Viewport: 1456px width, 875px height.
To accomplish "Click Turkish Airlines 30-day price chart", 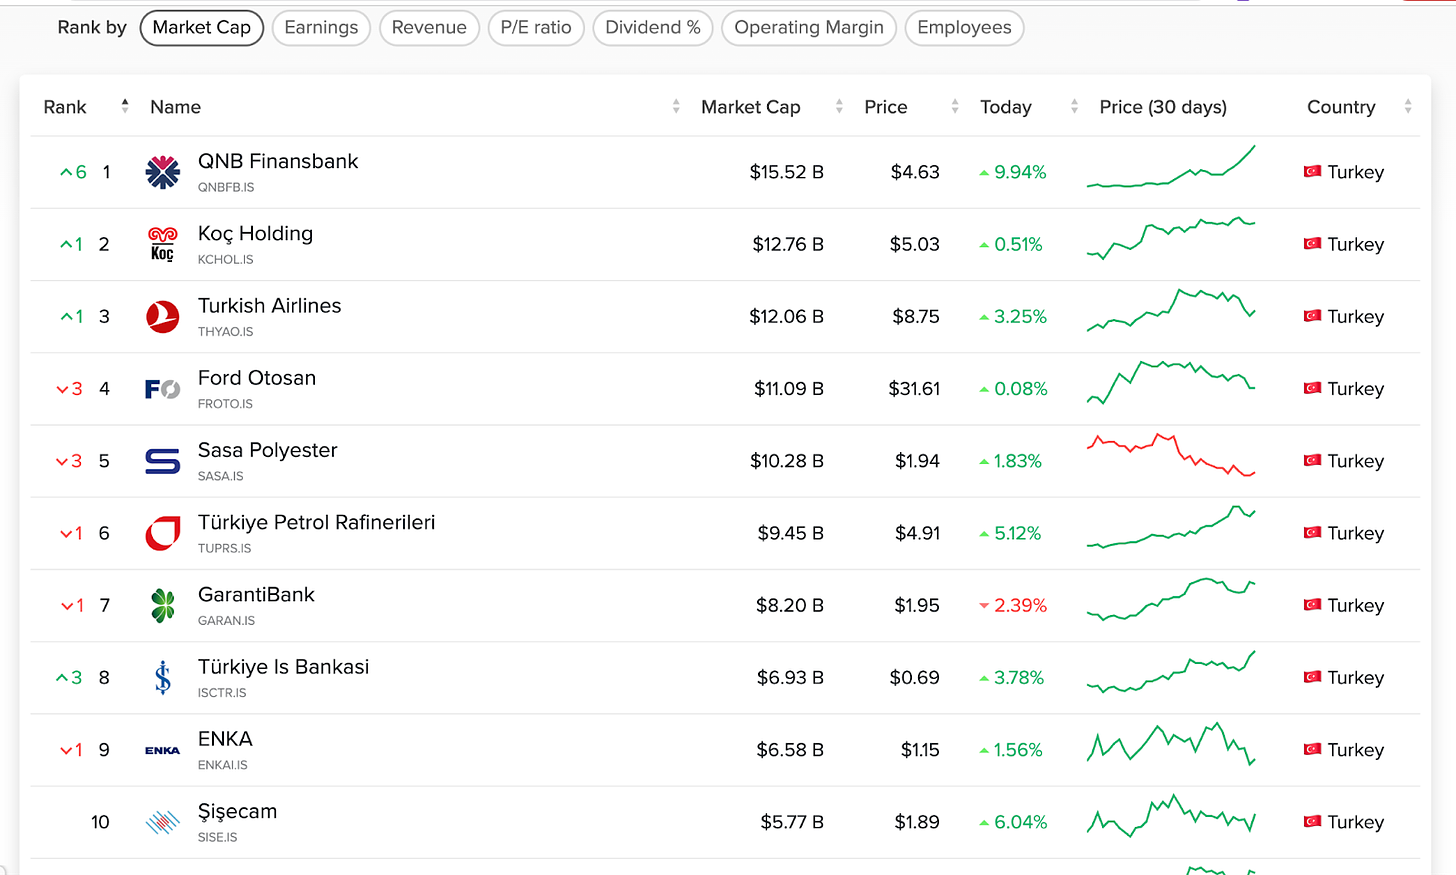I will point(1171,311).
